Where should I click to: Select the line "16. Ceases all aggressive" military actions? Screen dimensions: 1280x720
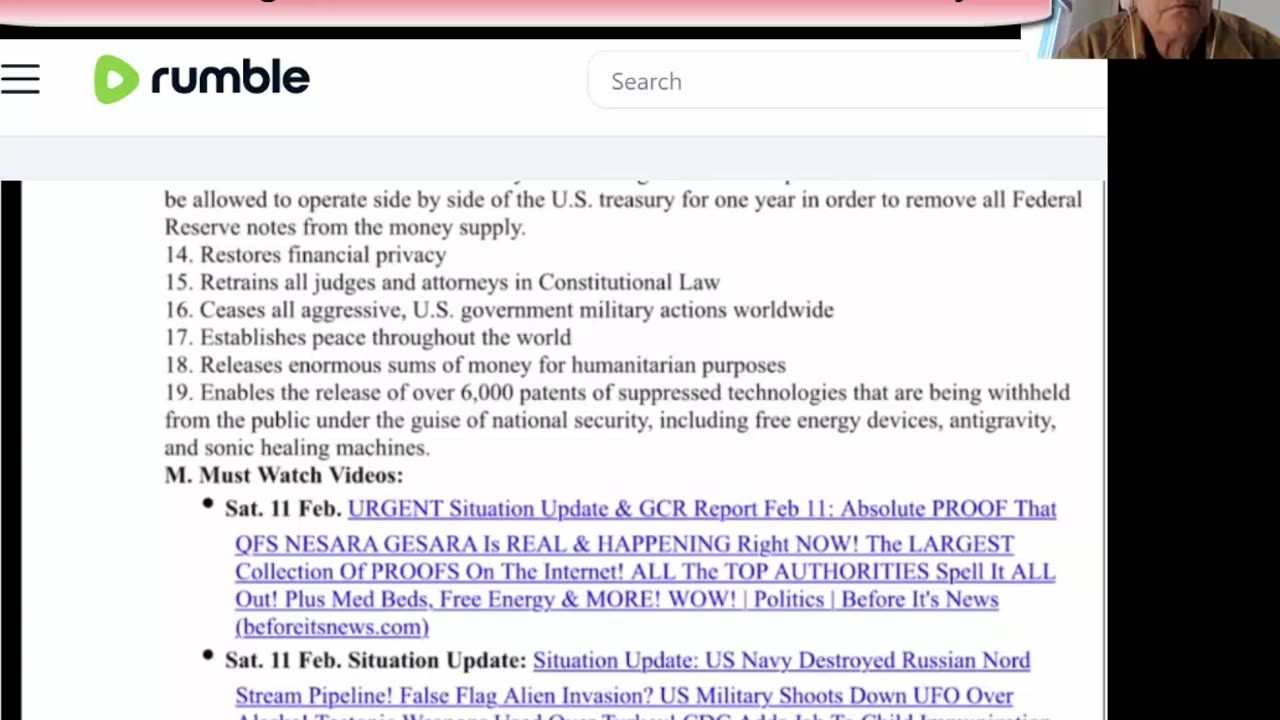click(x=499, y=309)
